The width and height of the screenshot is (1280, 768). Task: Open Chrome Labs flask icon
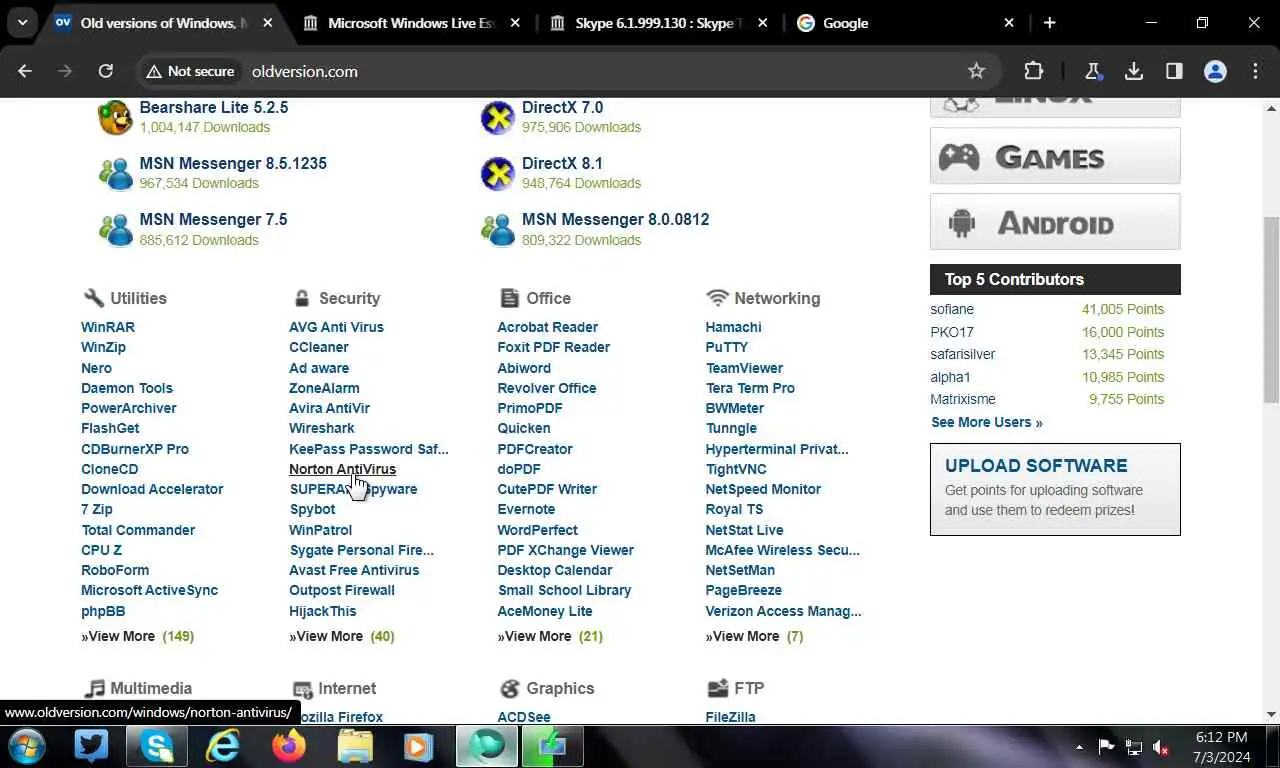1093,71
